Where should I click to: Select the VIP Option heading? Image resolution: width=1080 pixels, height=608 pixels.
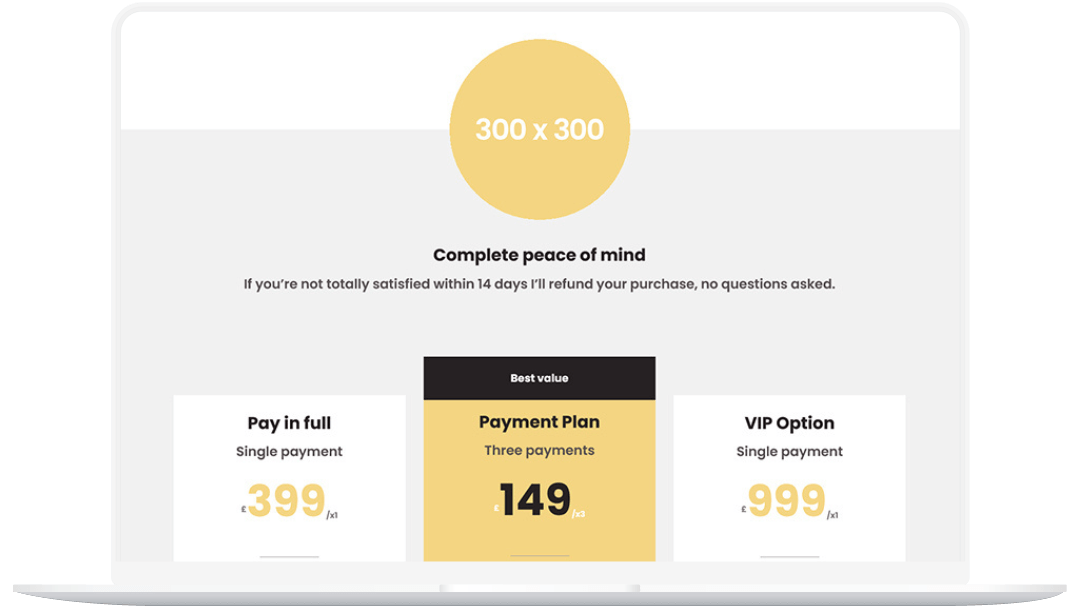click(789, 423)
